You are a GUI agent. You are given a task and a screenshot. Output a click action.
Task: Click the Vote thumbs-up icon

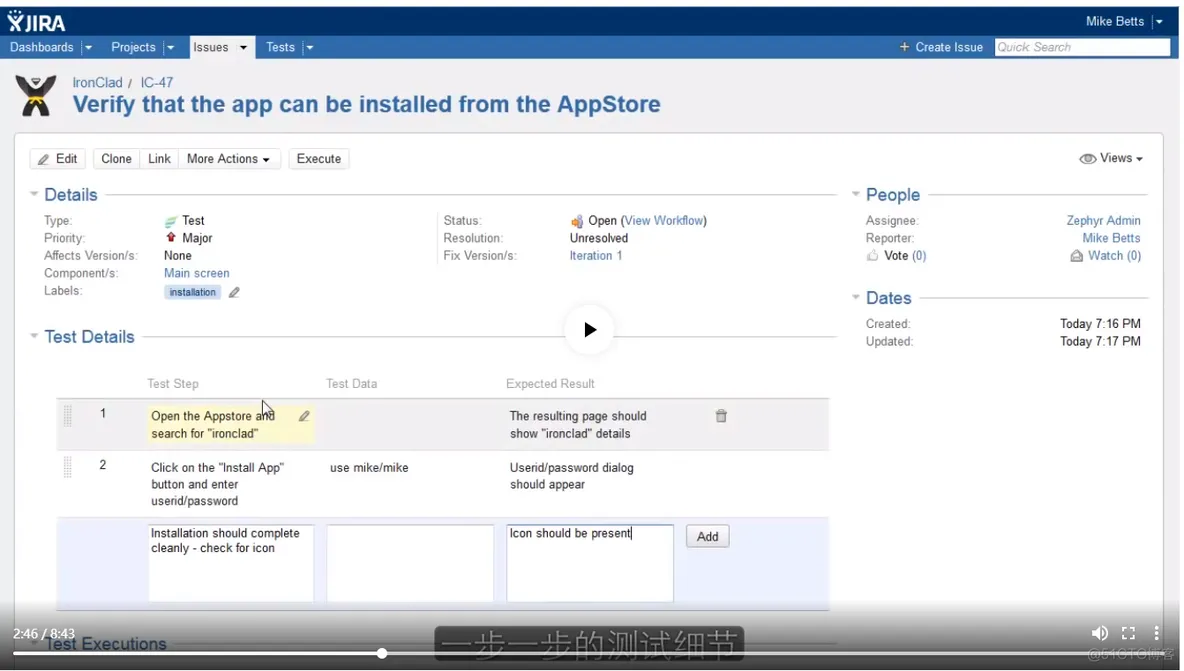click(873, 256)
